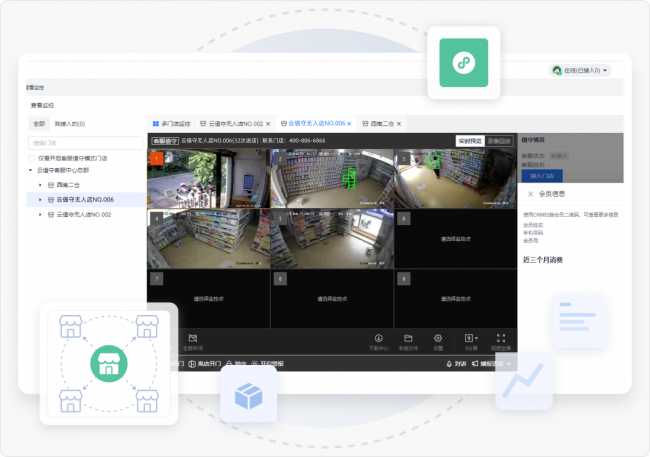Open the 在线(已接入0) status dropdown

tap(580, 71)
